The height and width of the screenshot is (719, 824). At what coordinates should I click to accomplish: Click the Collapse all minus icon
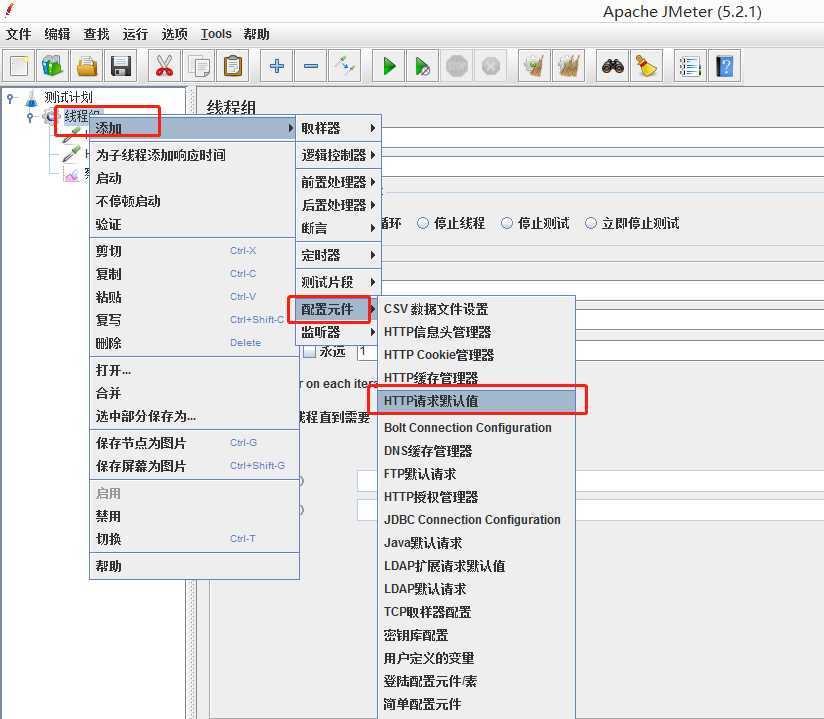tap(311, 66)
